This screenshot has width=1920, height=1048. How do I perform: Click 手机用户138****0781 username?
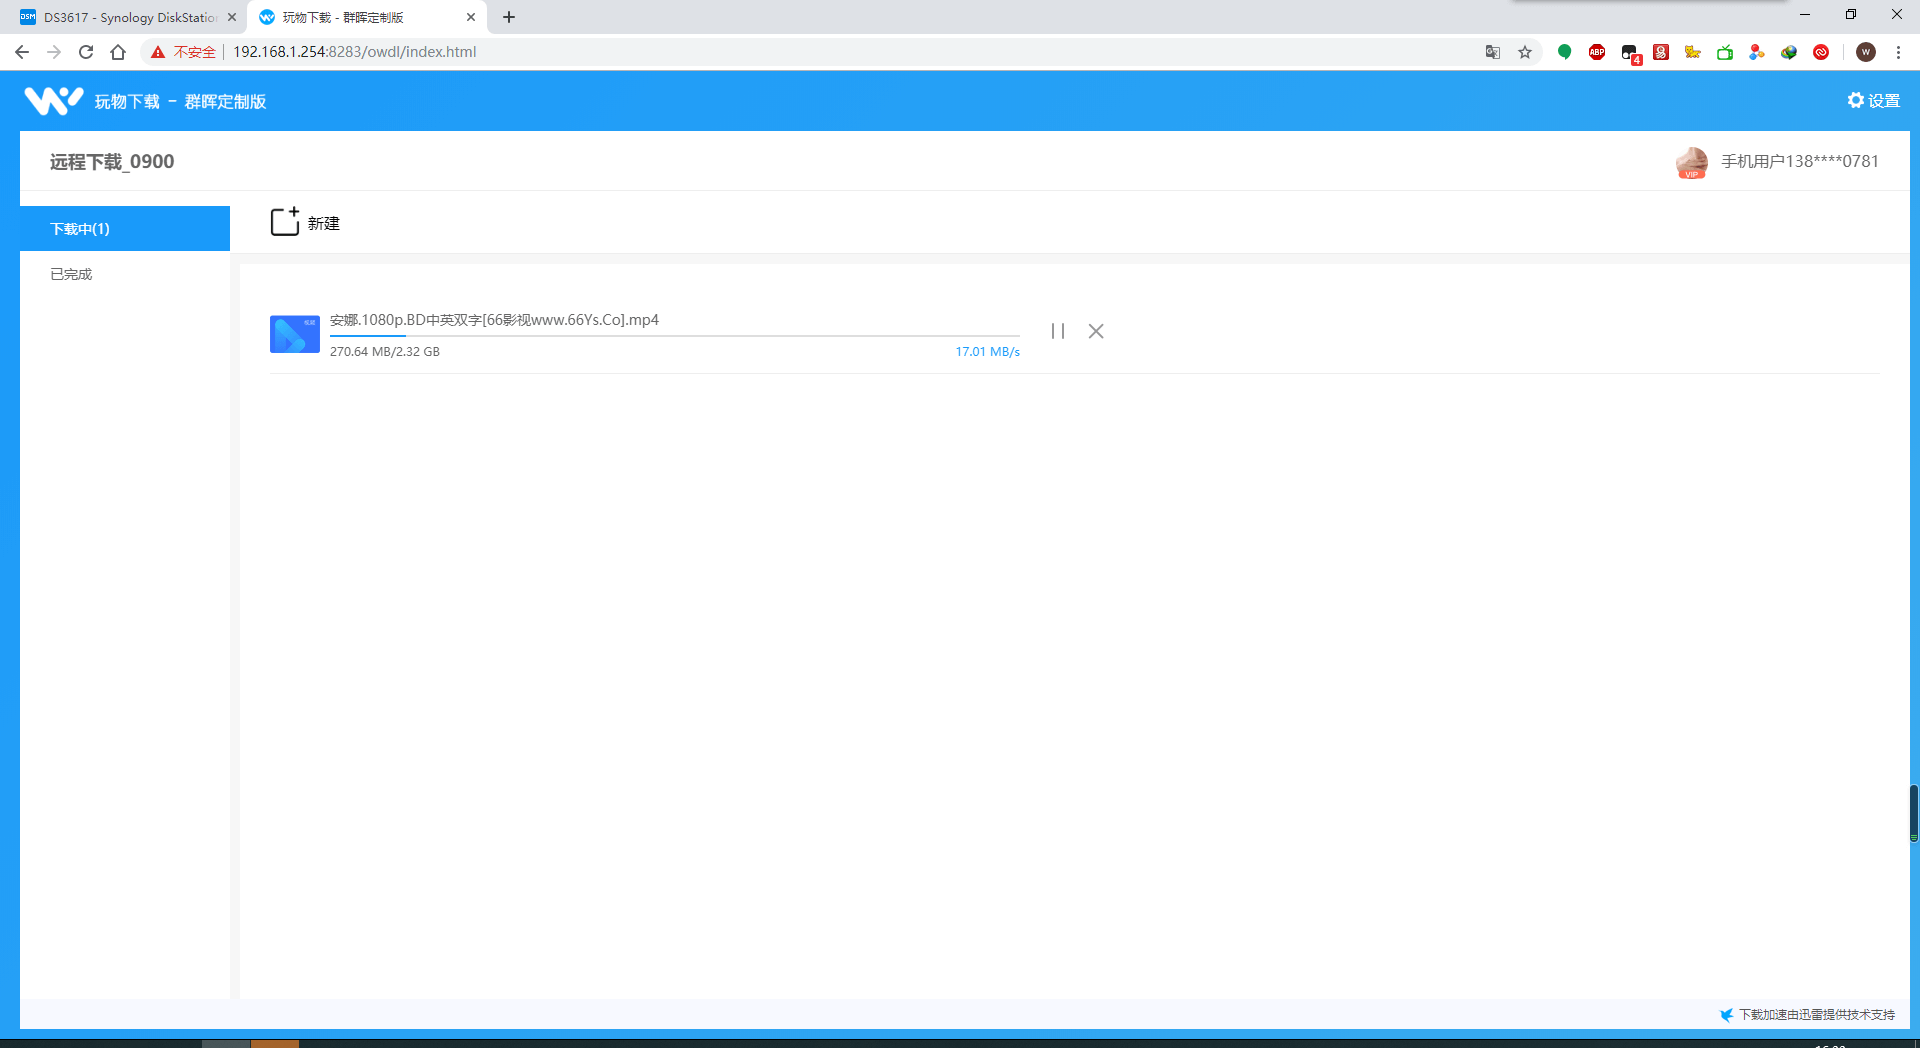pyautogui.click(x=1799, y=162)
